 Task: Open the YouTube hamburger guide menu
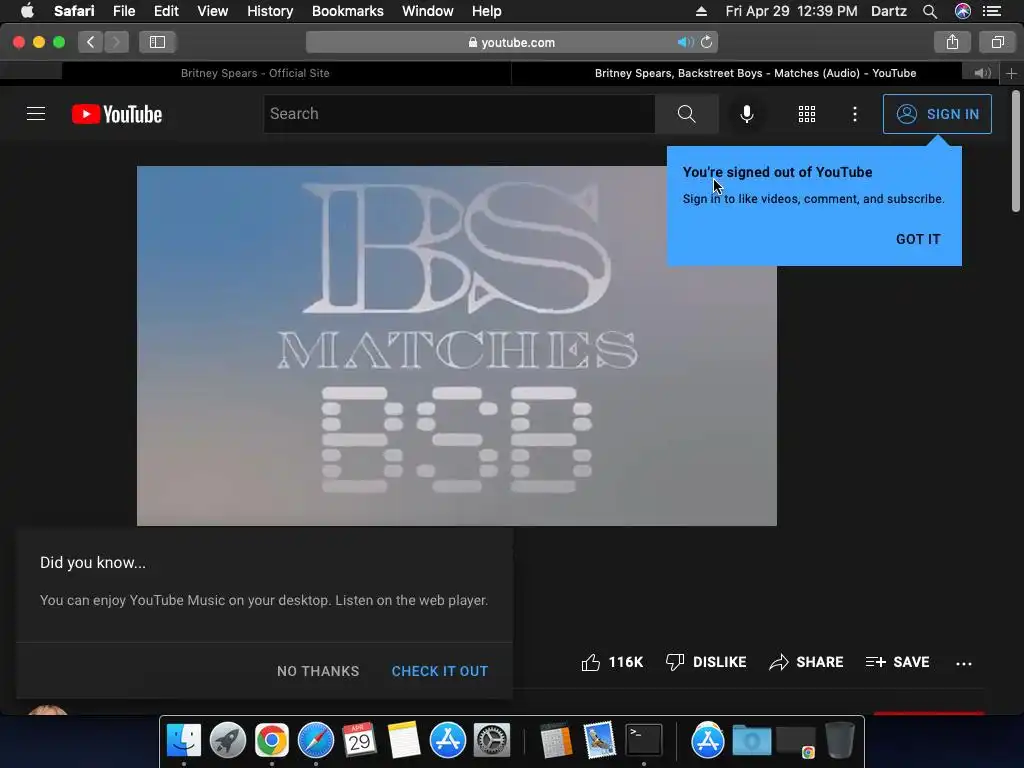[x=36, y=114]
